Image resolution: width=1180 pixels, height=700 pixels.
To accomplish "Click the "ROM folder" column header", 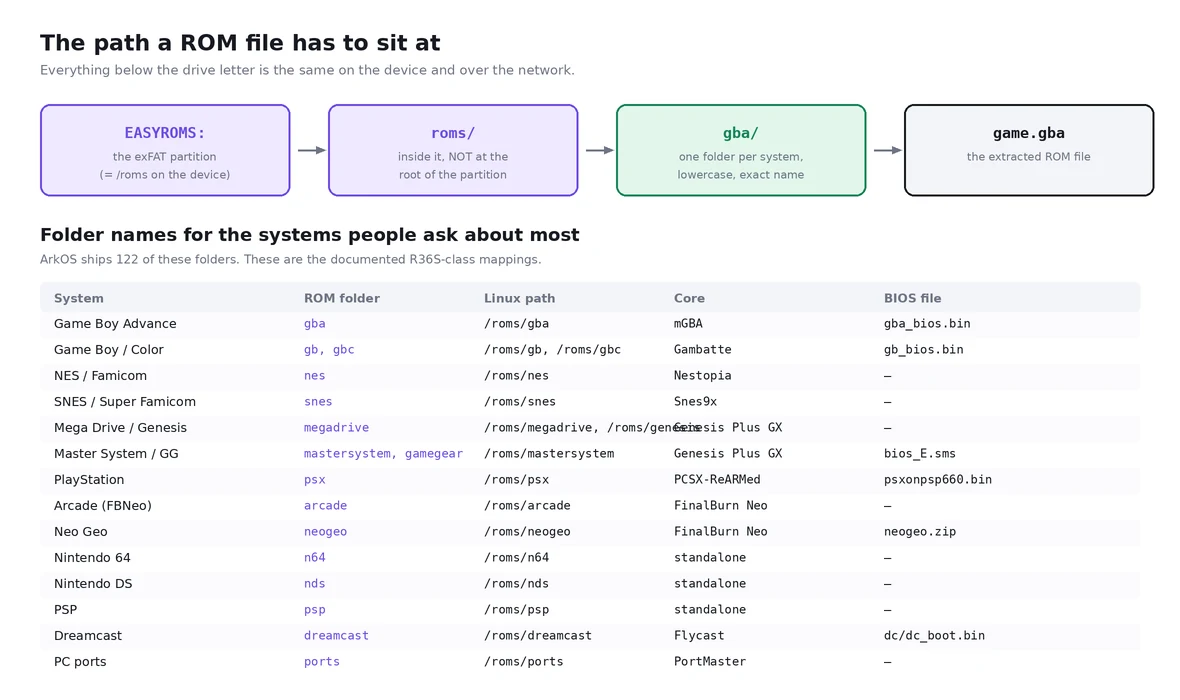I will [342, 298].
